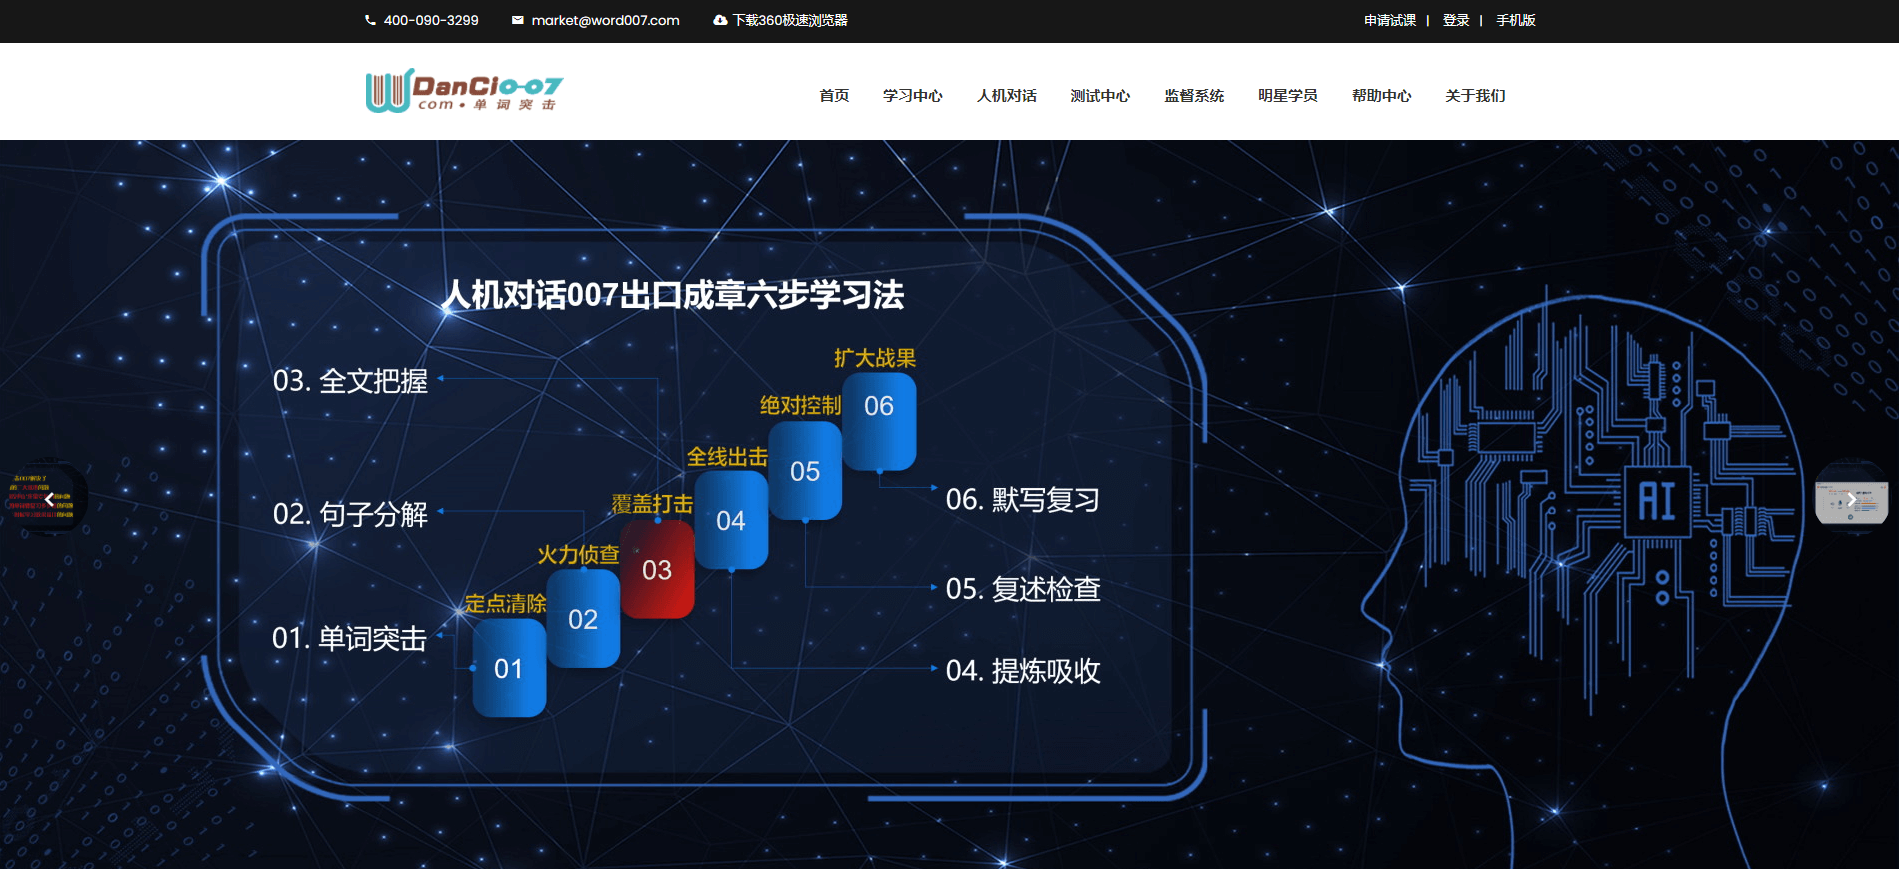Open the 人机对话 menu item
Screen dimensions: 1899x869
1007,96
